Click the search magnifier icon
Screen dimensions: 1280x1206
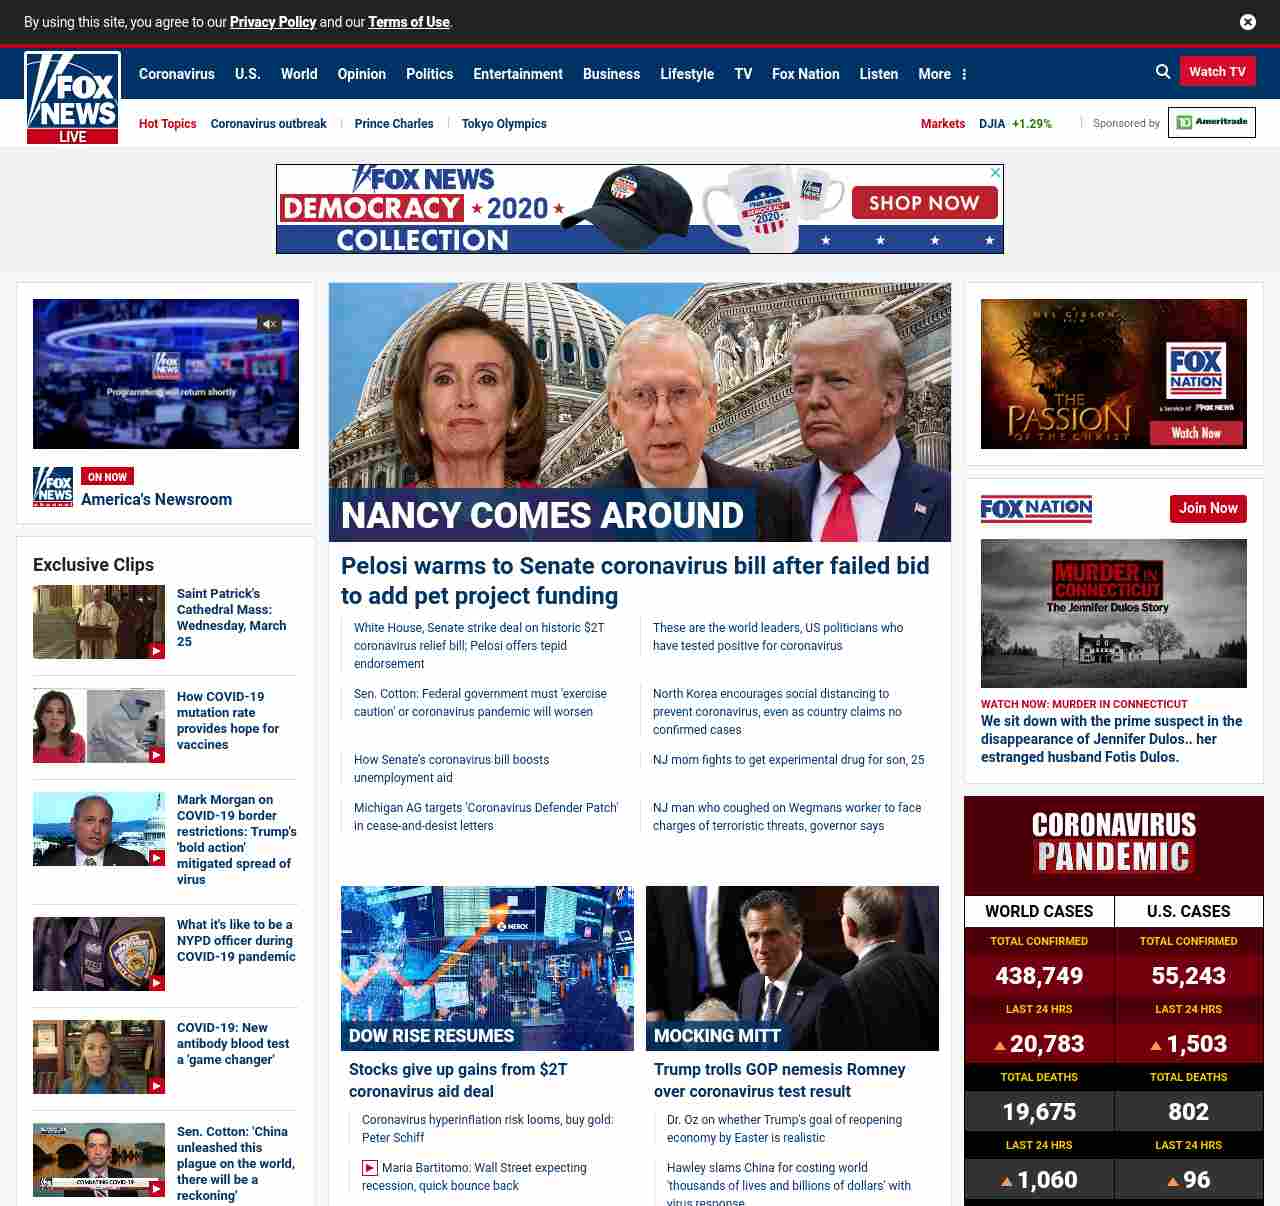click(x=1163, y=72)
